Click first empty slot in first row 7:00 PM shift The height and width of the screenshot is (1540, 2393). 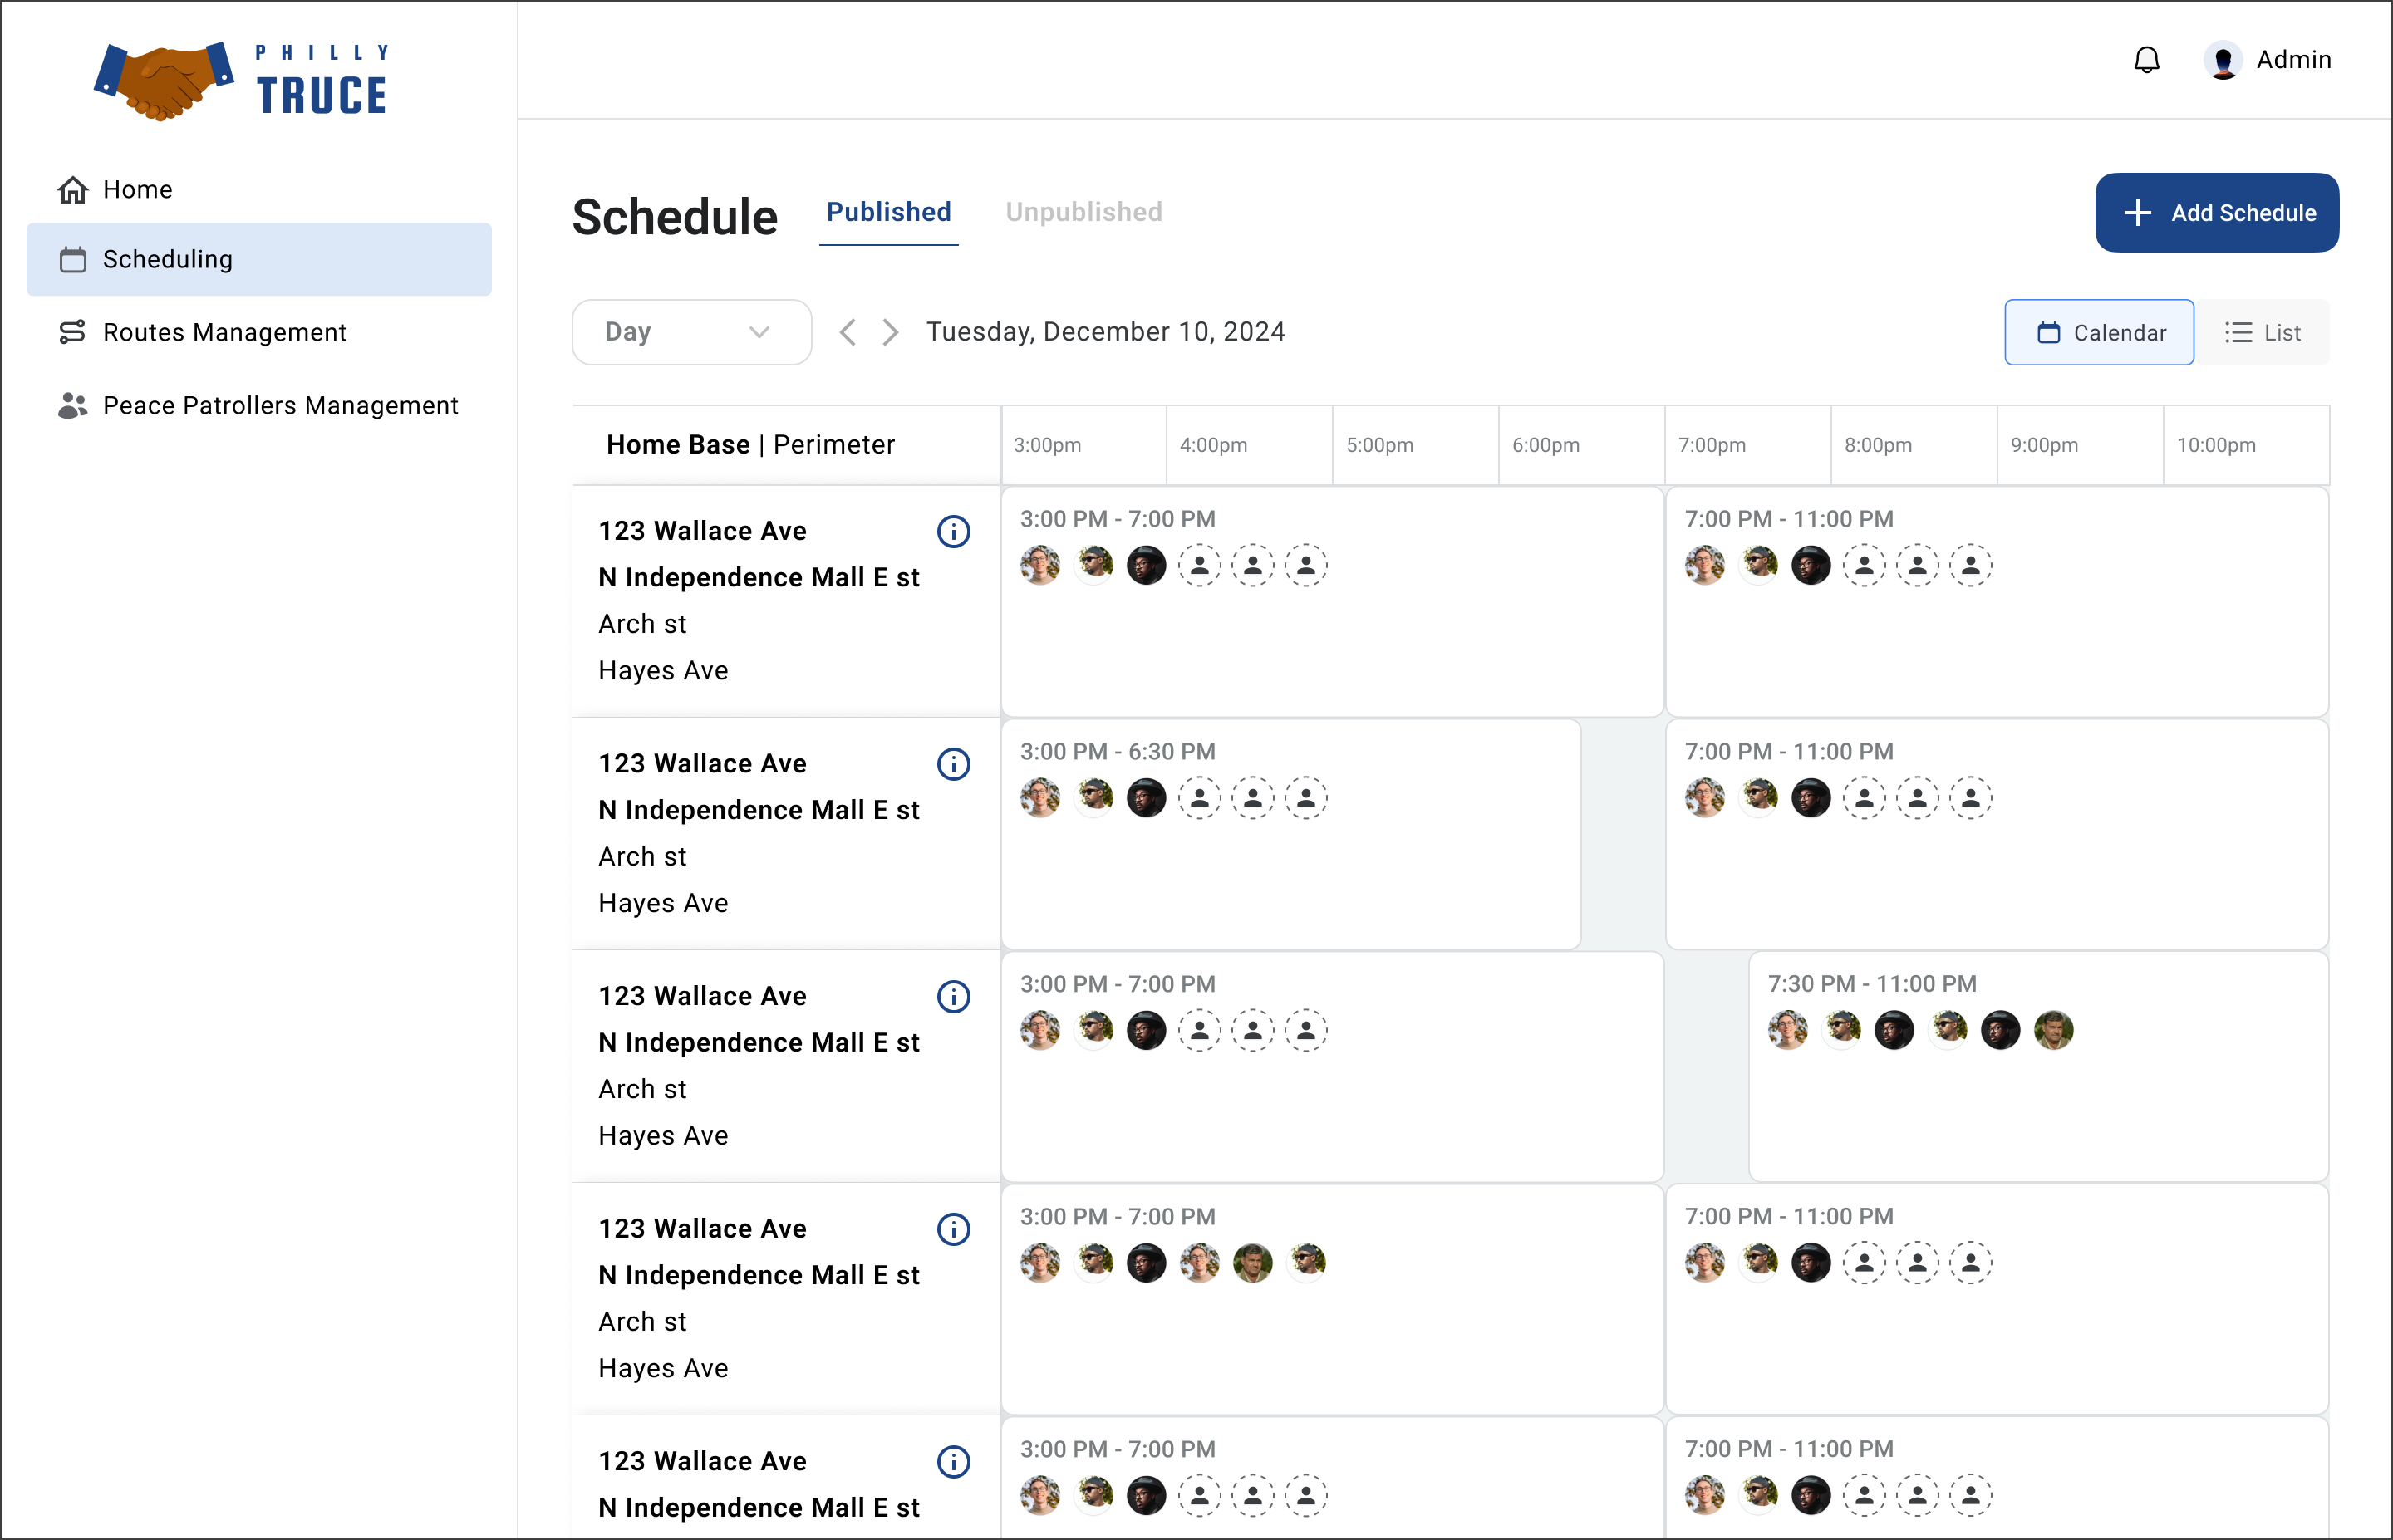pos(1864,565)
